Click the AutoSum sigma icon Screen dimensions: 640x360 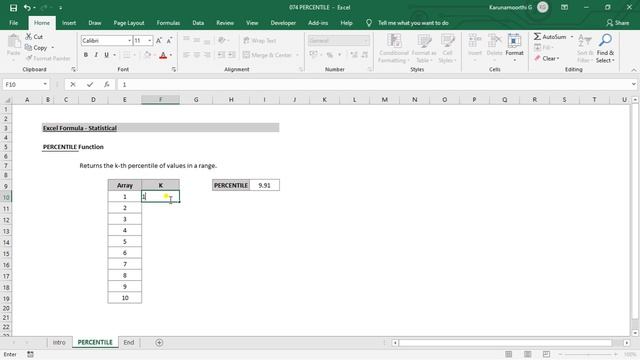coord(537,37)
